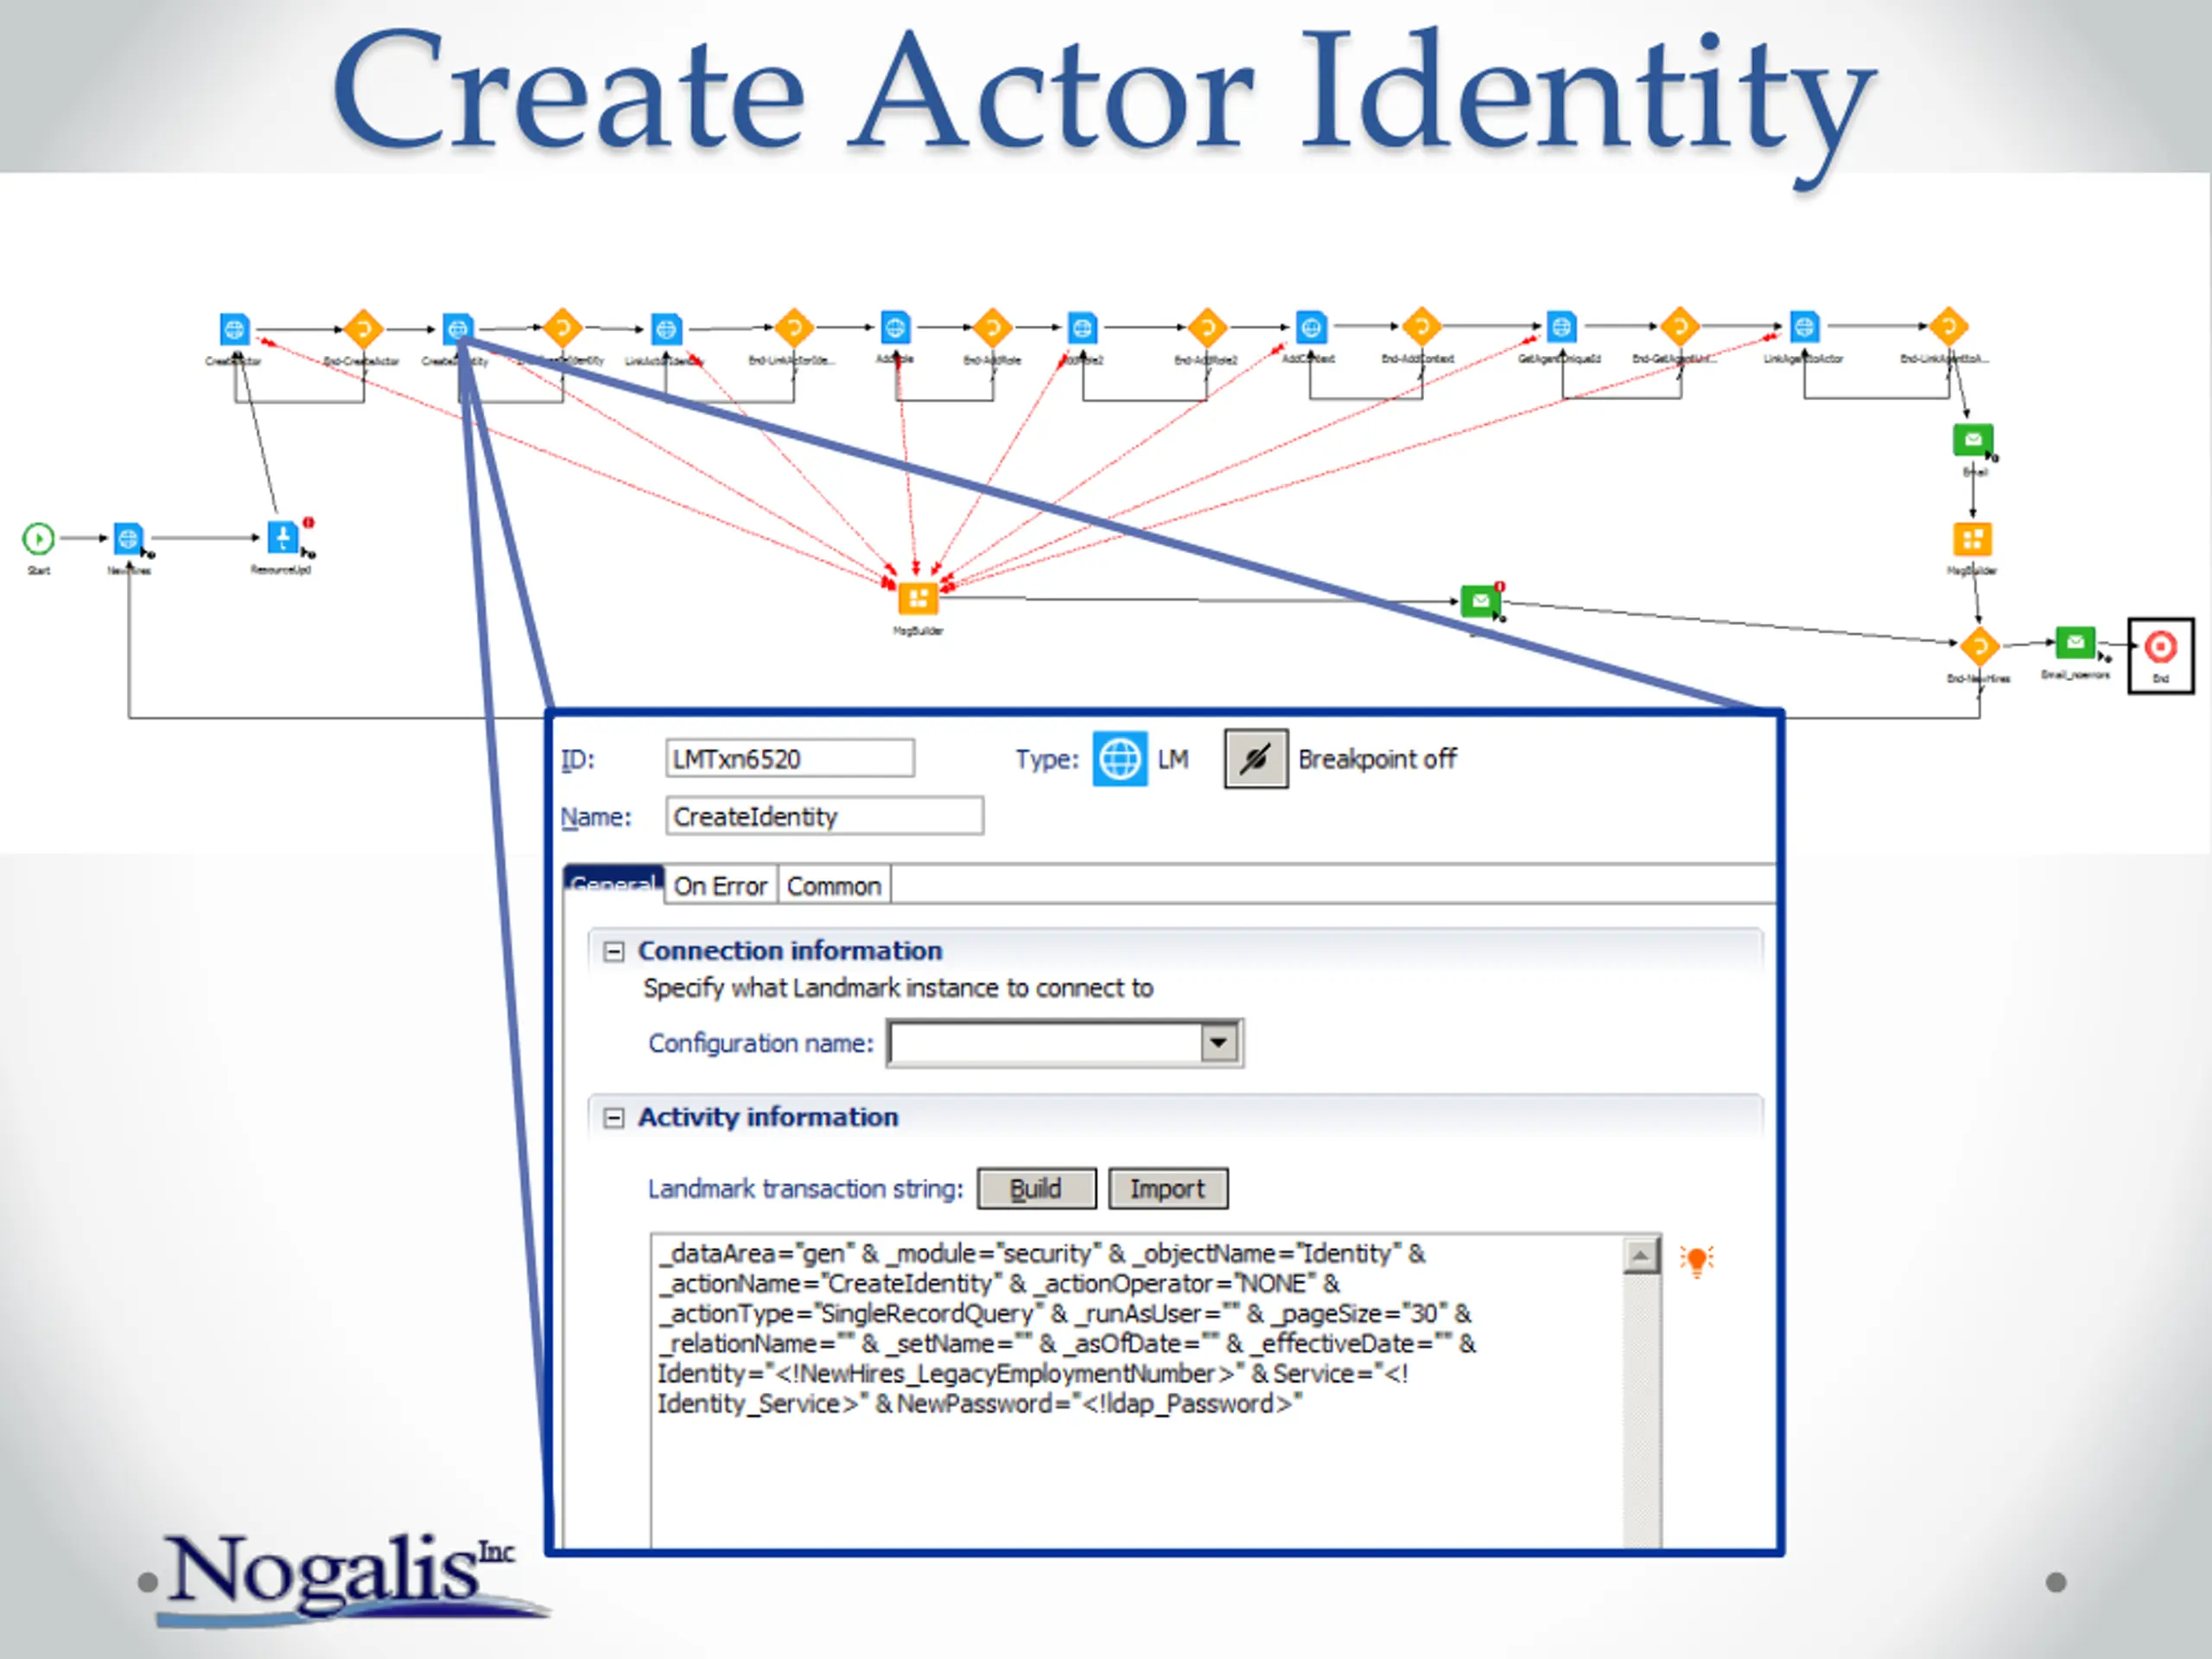The width and height of the screenshot is (2212, 1659).
Task: Select the Email node under End-LinkAgentToA...
Action: pos(1973,439)
